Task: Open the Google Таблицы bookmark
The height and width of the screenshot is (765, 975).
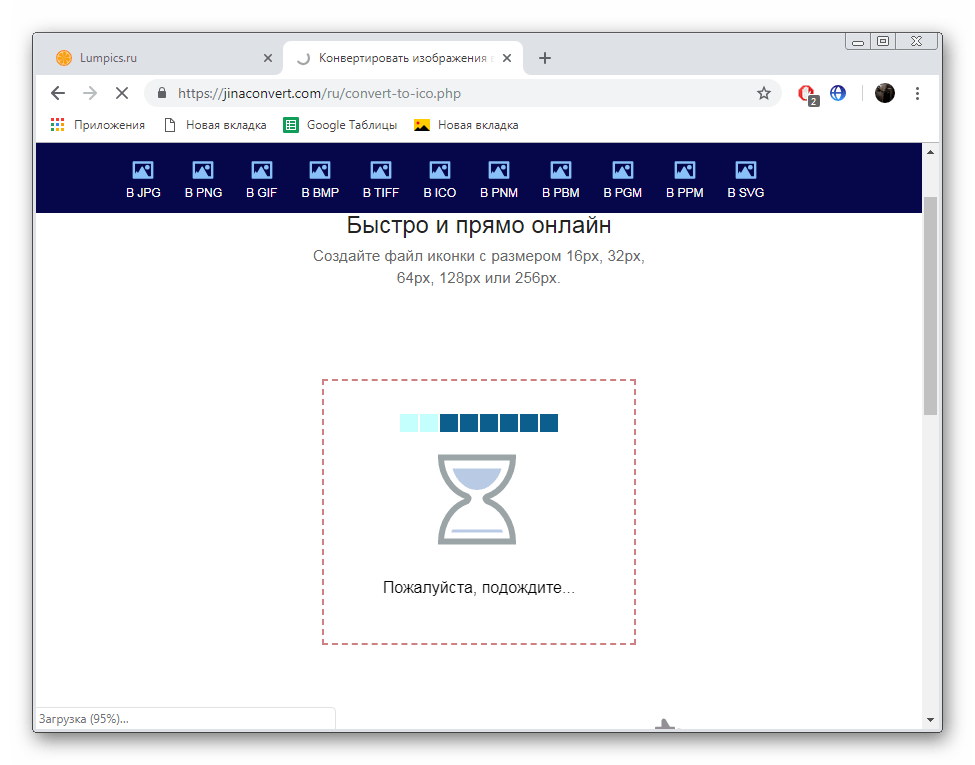Action: click(x=340, y=125)
